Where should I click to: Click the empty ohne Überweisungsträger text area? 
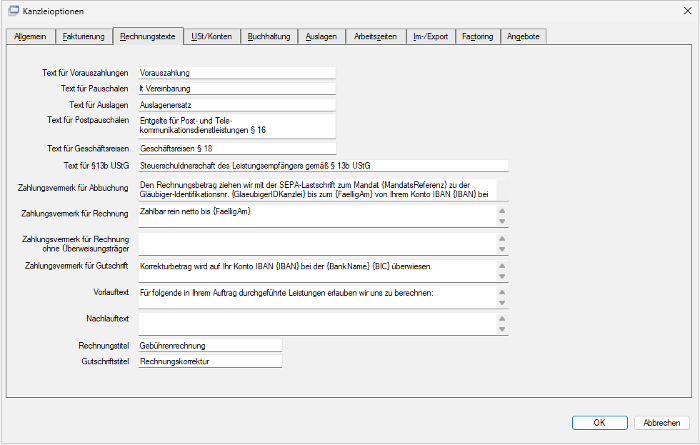(317, 244)
